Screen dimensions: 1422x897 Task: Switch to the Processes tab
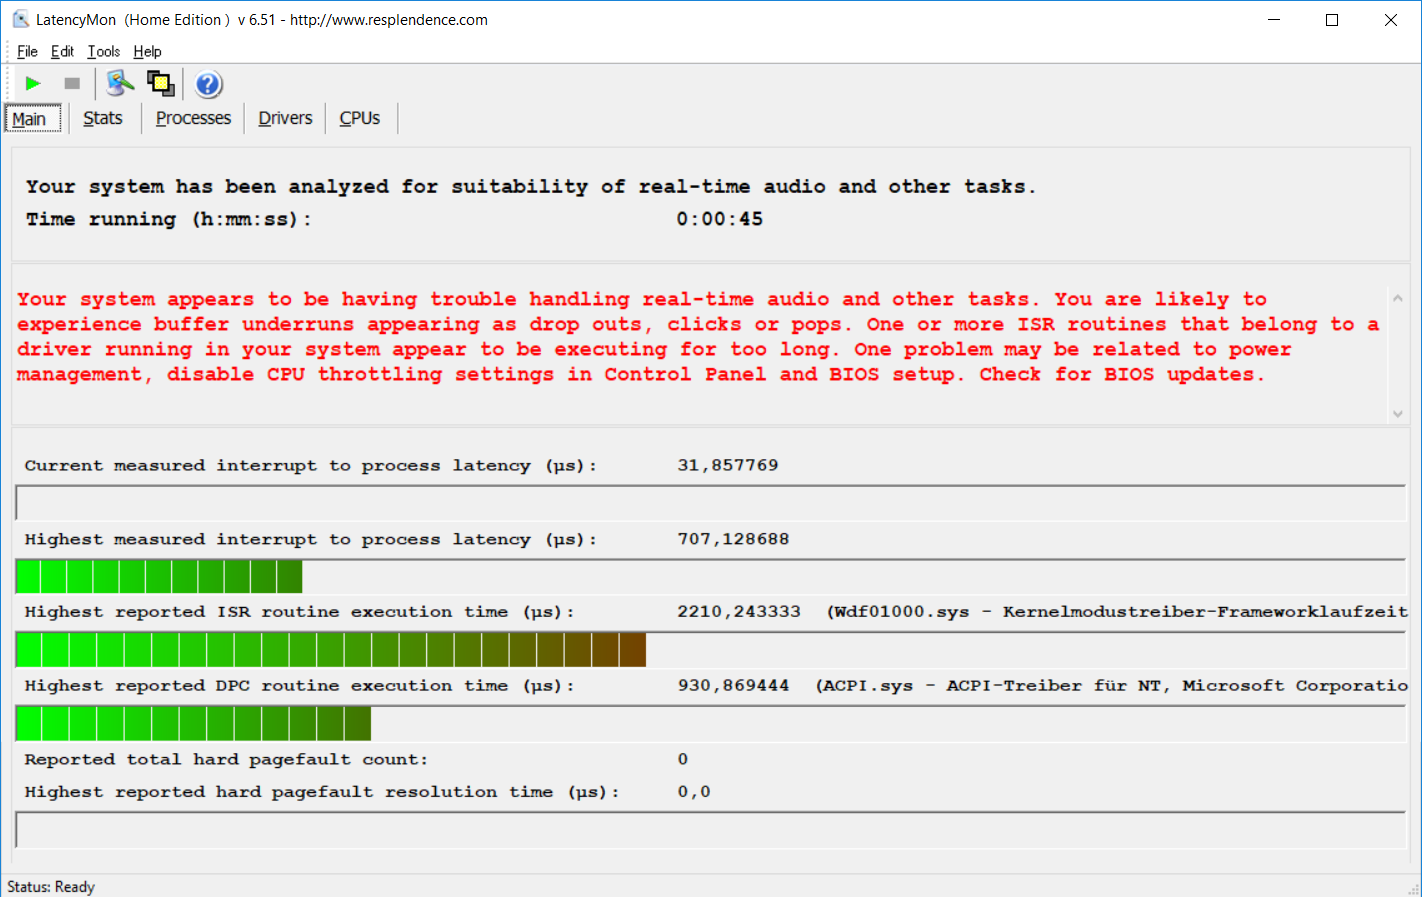193,118
